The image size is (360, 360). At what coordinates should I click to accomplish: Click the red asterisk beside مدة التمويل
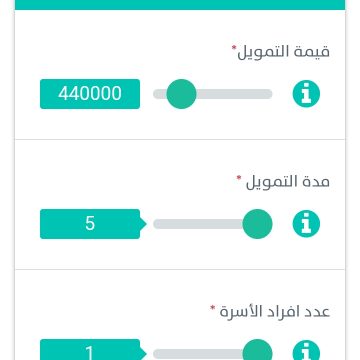point(239,178)
